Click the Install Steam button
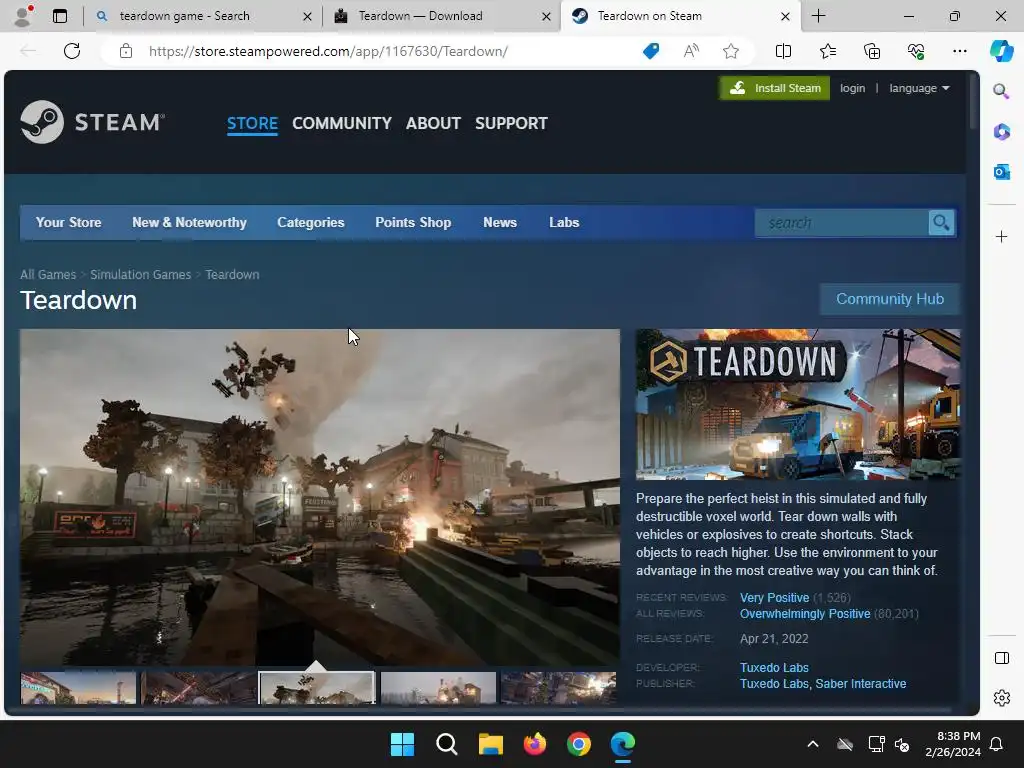Screen dimensions: 1024x768 tap(775, 88)
